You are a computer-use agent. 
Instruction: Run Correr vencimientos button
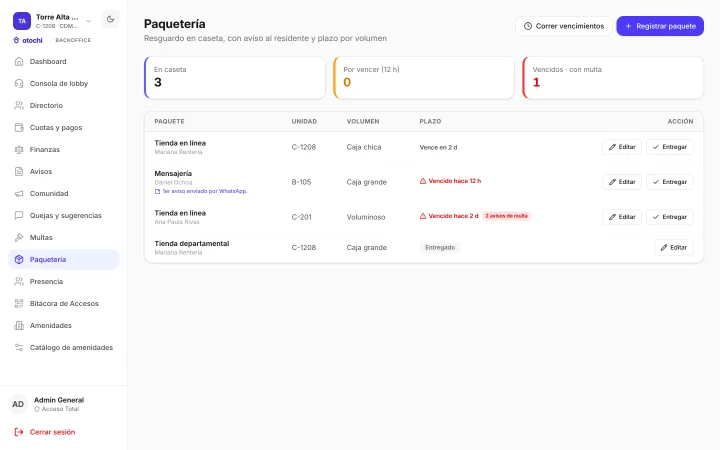point(564,26)
